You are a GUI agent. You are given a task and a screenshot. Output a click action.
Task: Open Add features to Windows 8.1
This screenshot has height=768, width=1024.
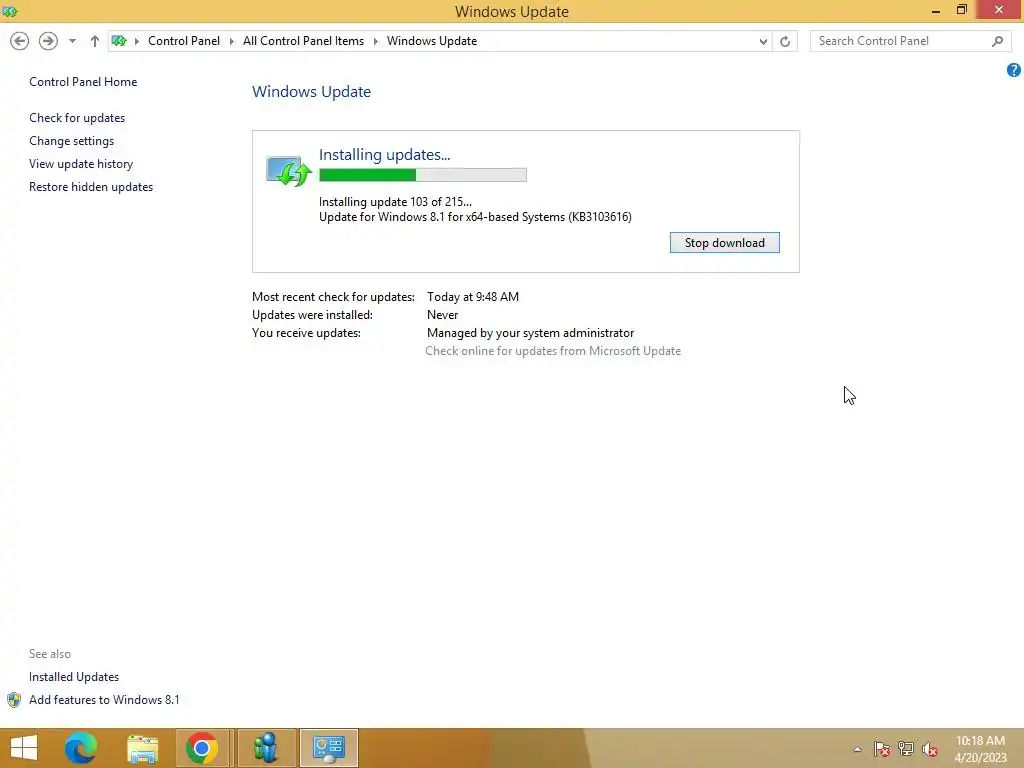click(104, 699)
